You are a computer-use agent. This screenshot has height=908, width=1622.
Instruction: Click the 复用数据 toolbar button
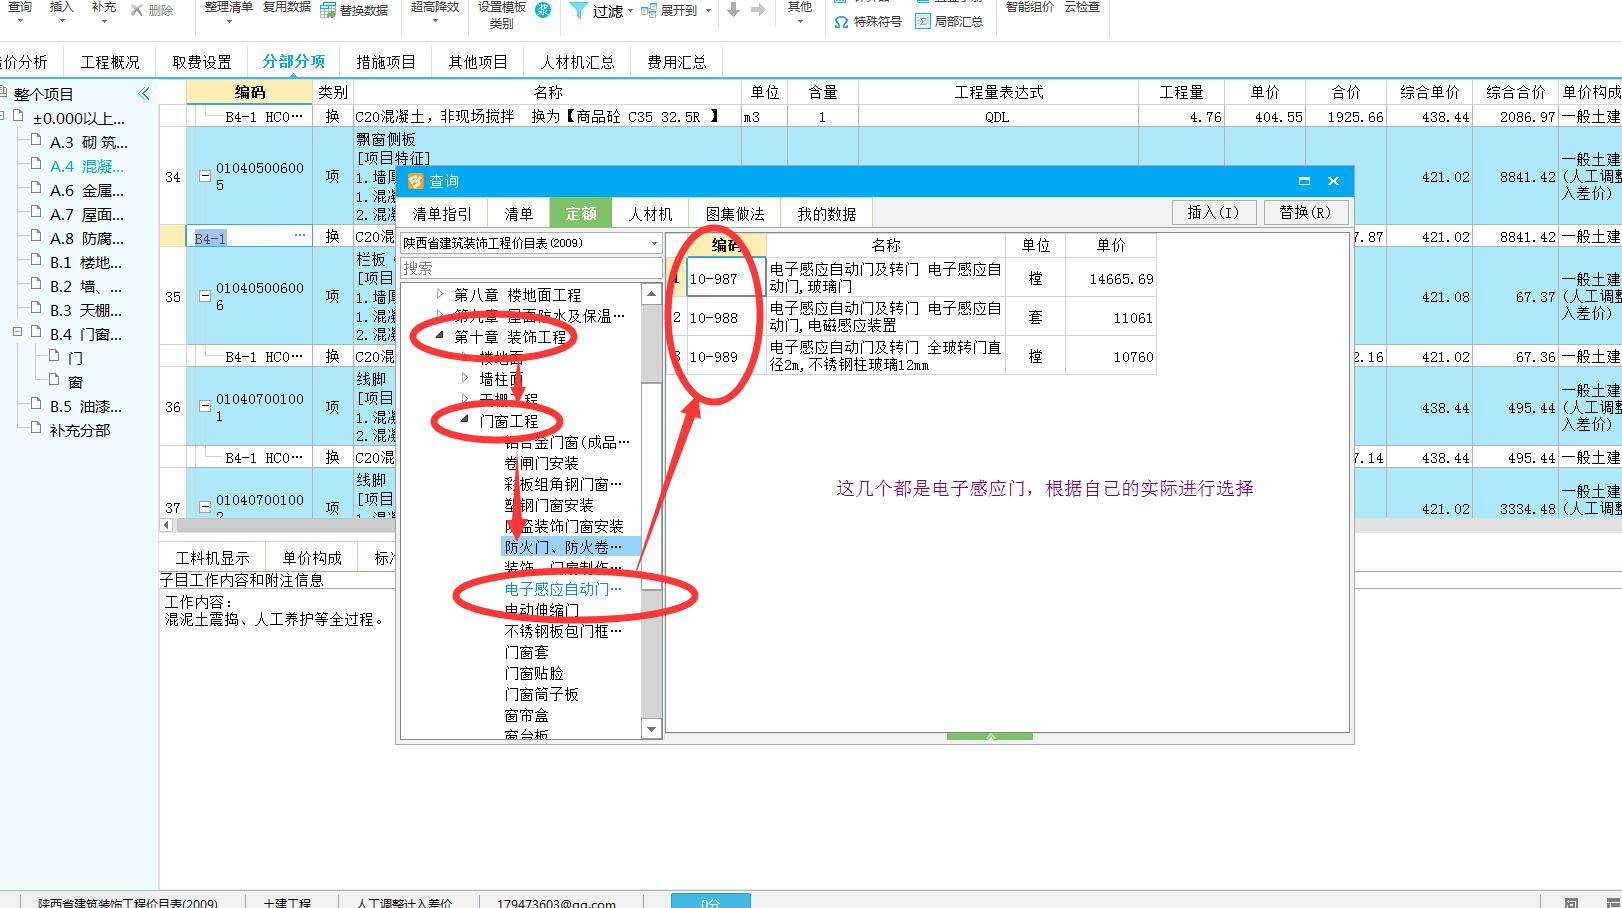(287, 7)
